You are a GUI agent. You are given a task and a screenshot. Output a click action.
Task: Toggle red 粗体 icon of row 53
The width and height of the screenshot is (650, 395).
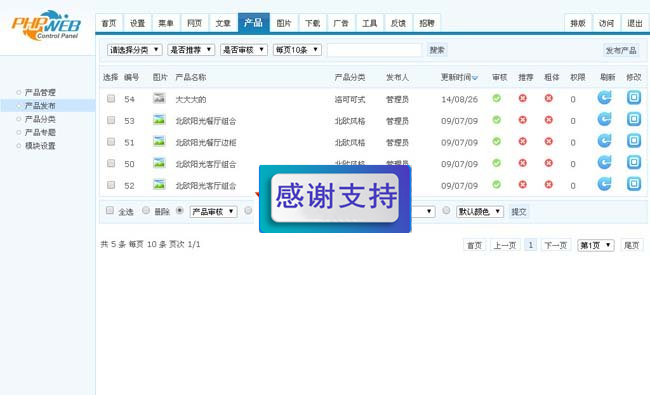[549, 120]
